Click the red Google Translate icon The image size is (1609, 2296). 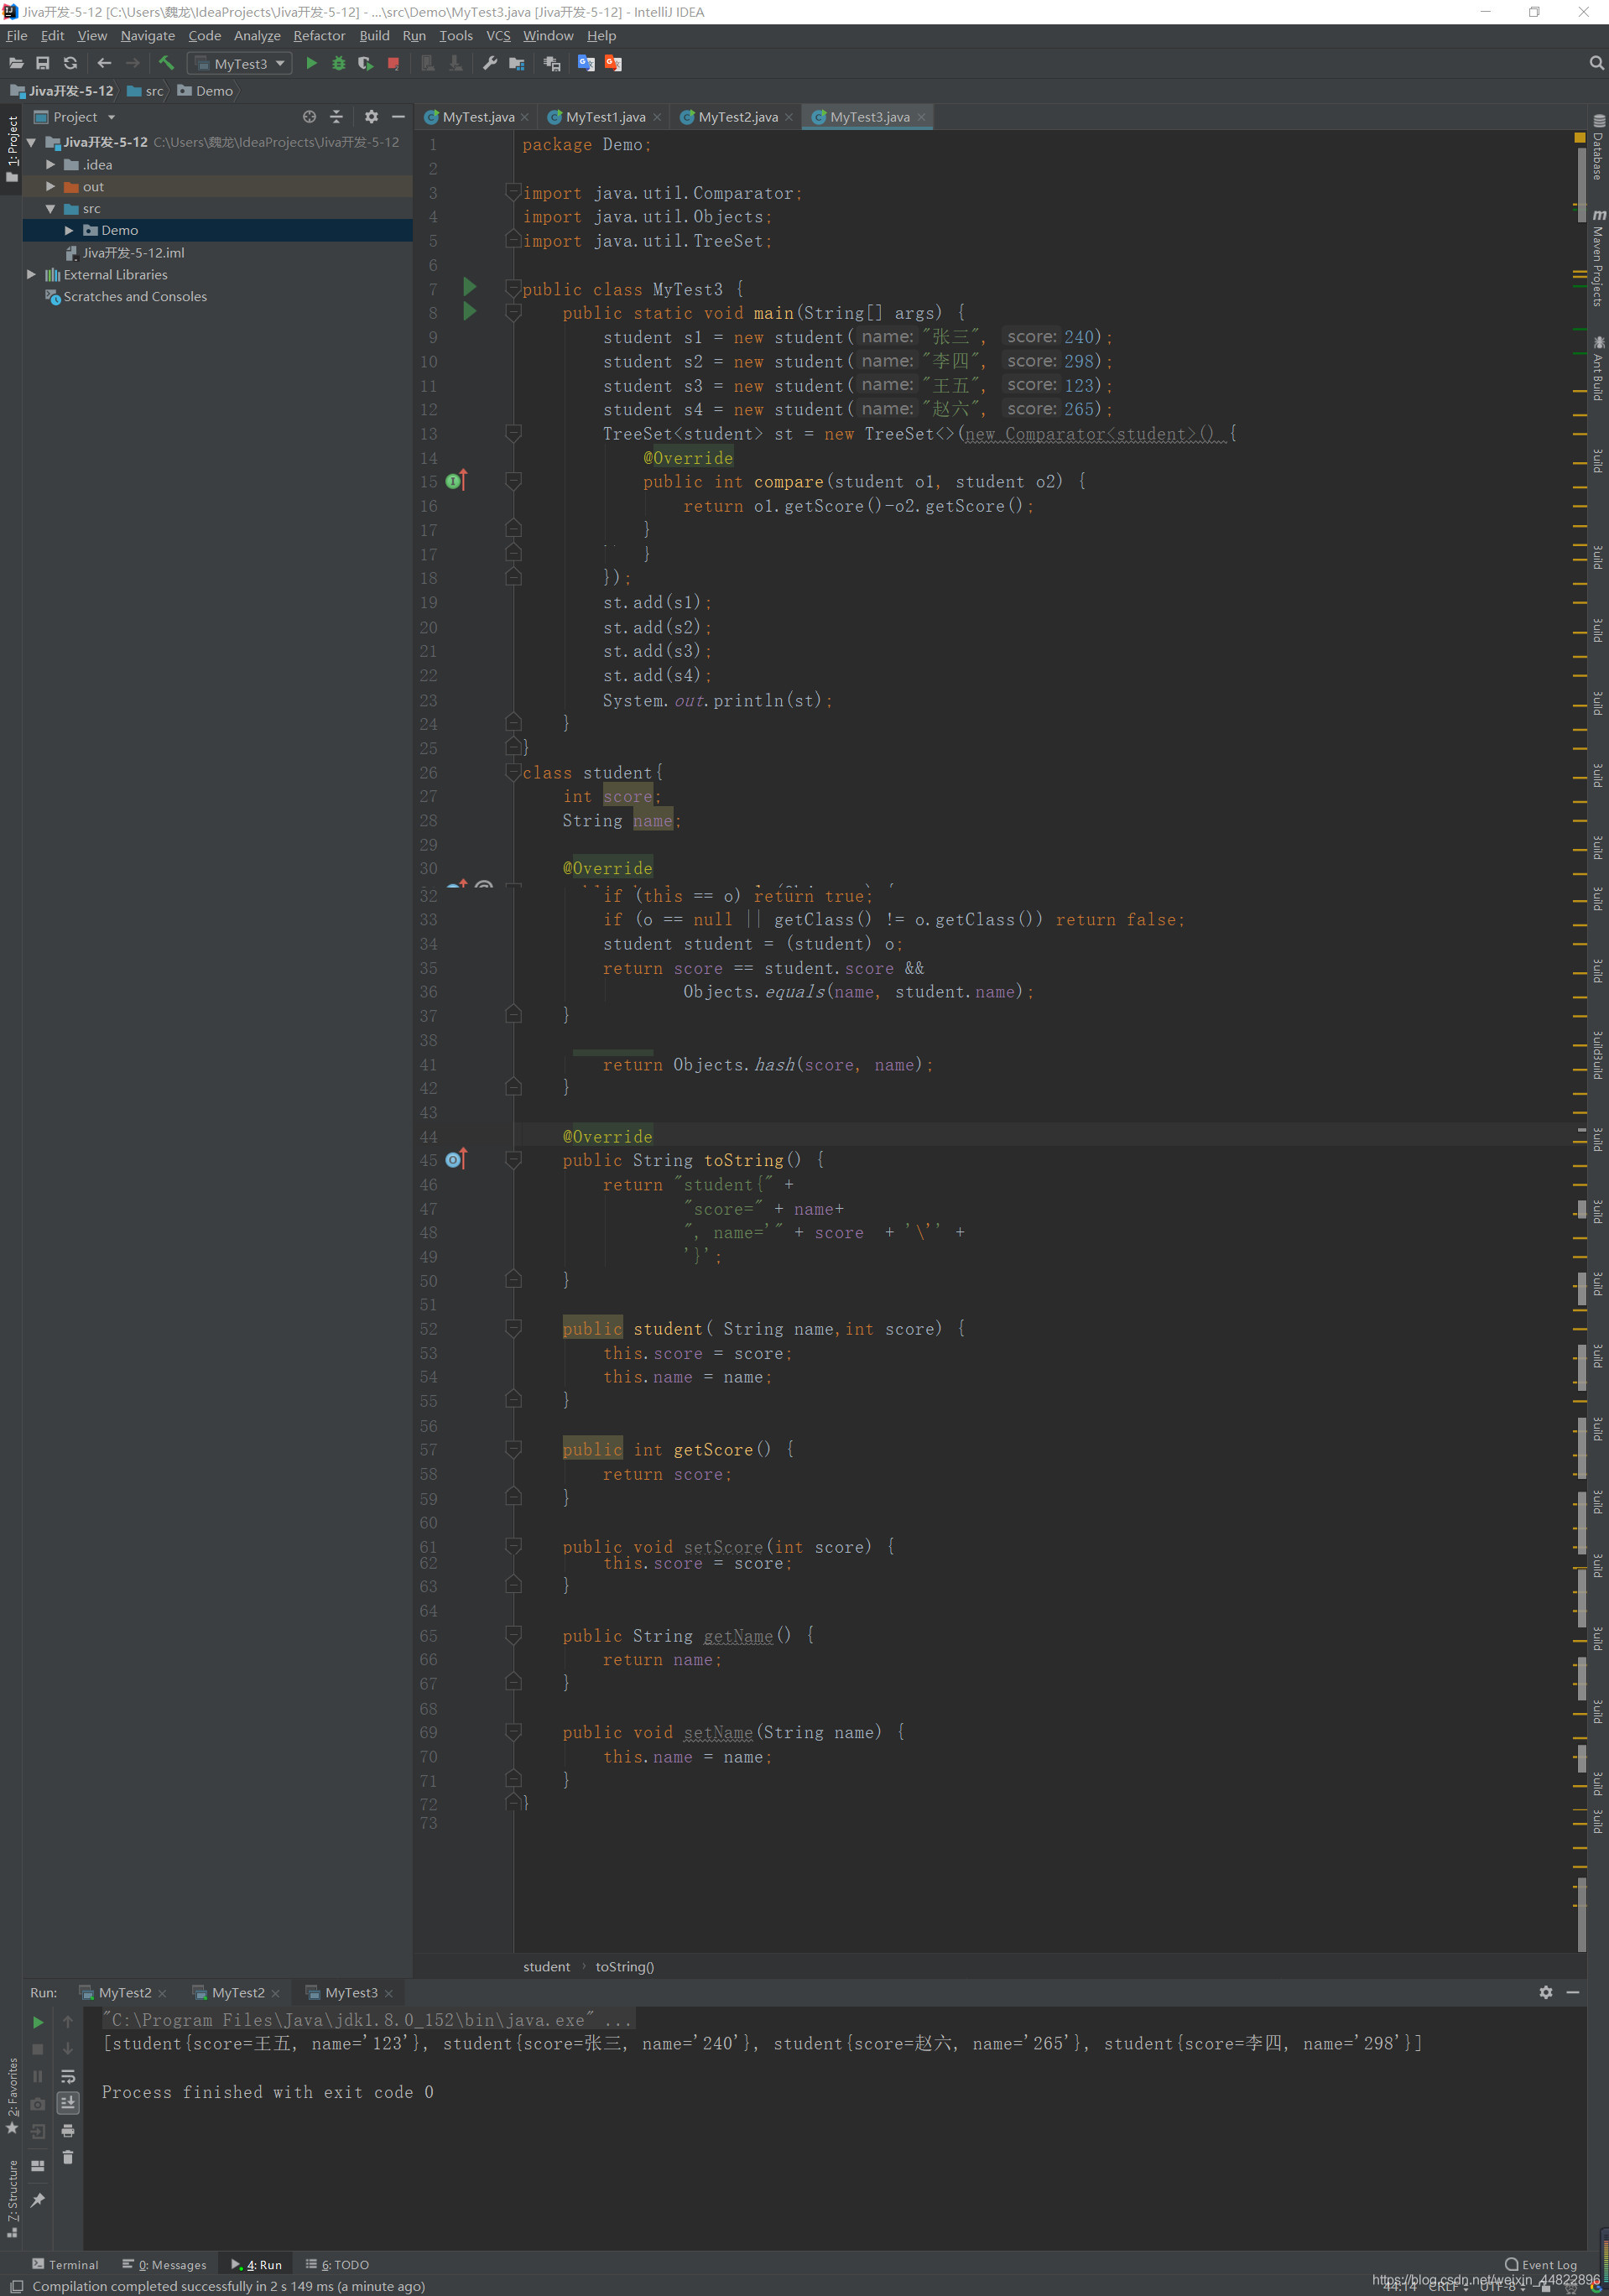point(613,63)
